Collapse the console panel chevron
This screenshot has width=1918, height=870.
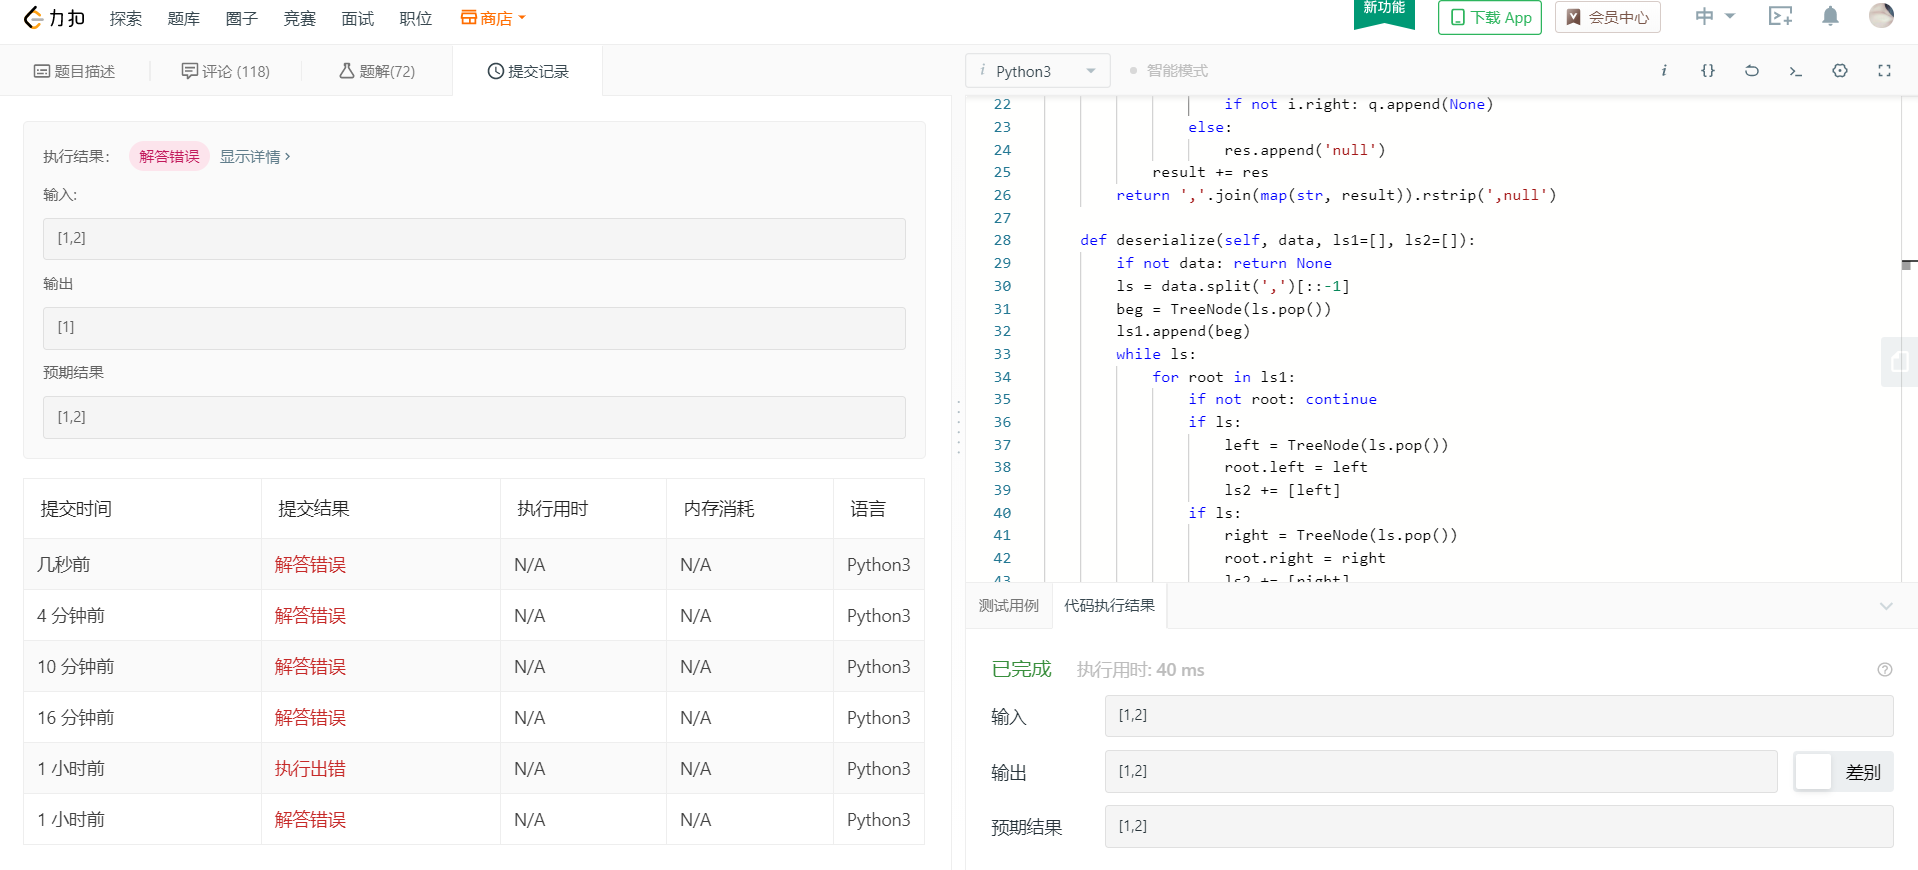pos(1886,606)
